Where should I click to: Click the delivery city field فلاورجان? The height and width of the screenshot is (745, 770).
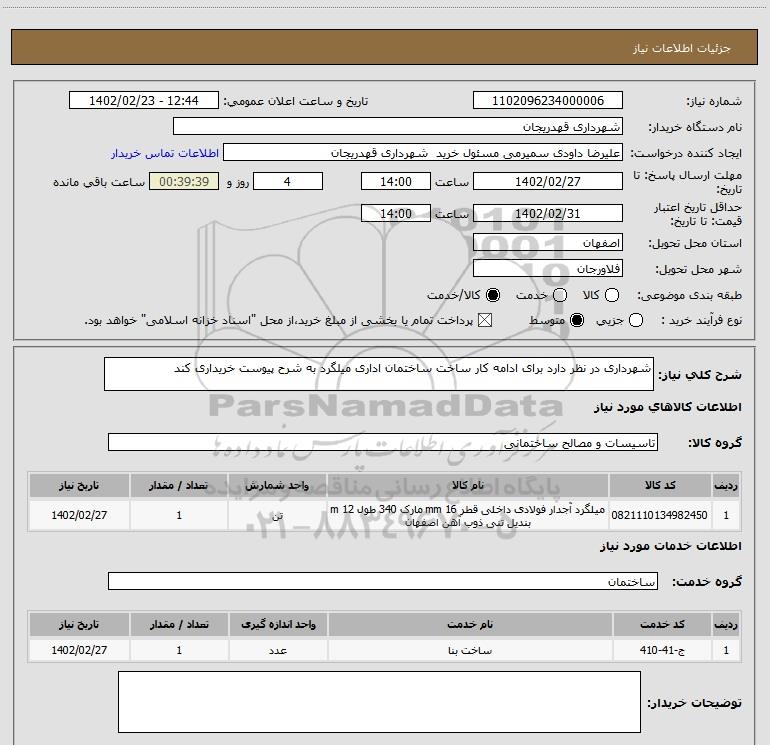point(548,269)
